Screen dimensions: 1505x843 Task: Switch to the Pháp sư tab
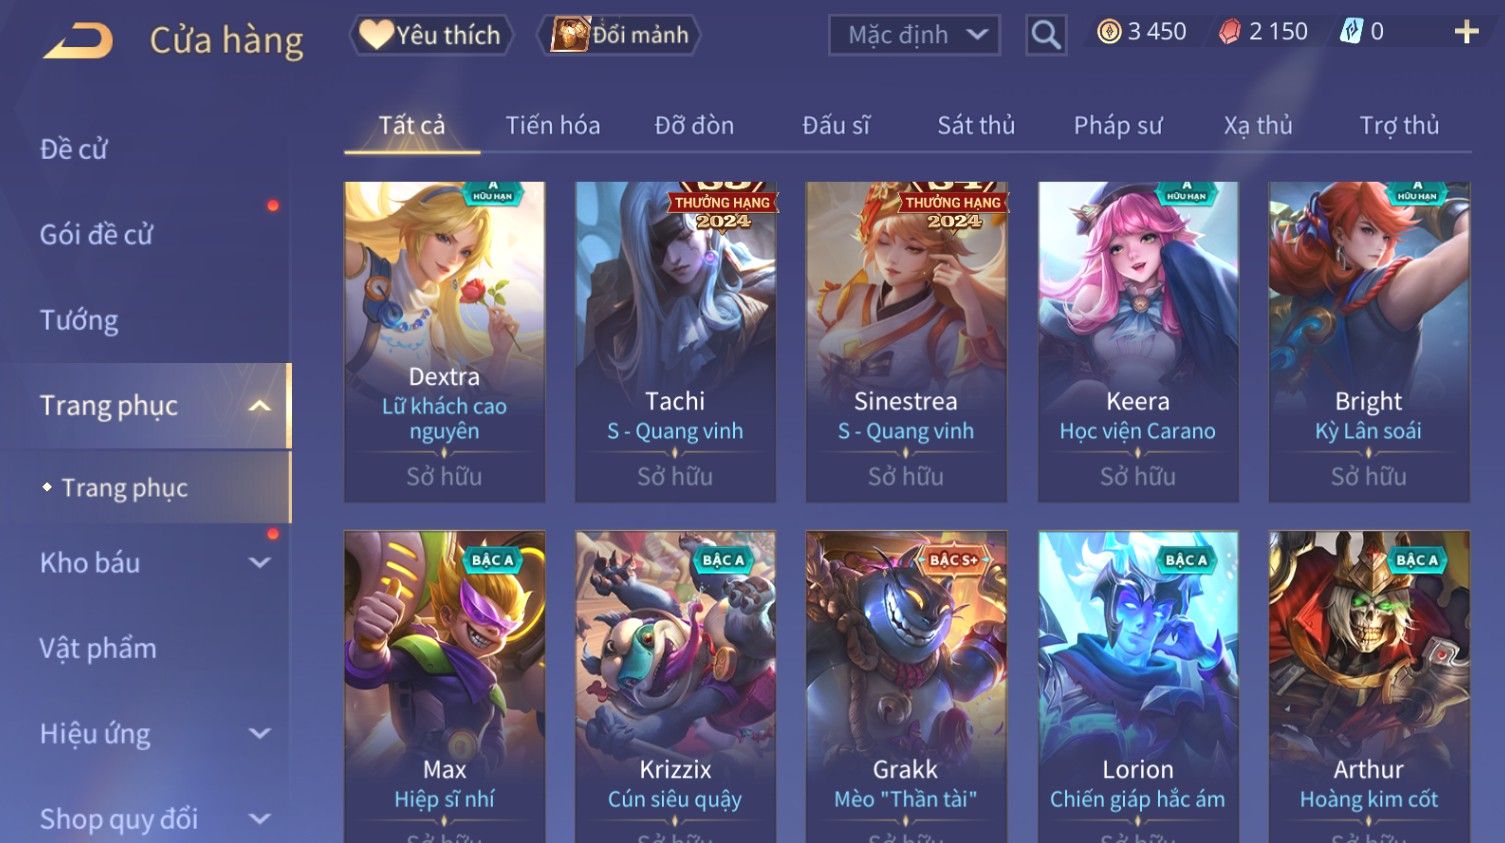pyautogui.click(x=1118, y=125)
